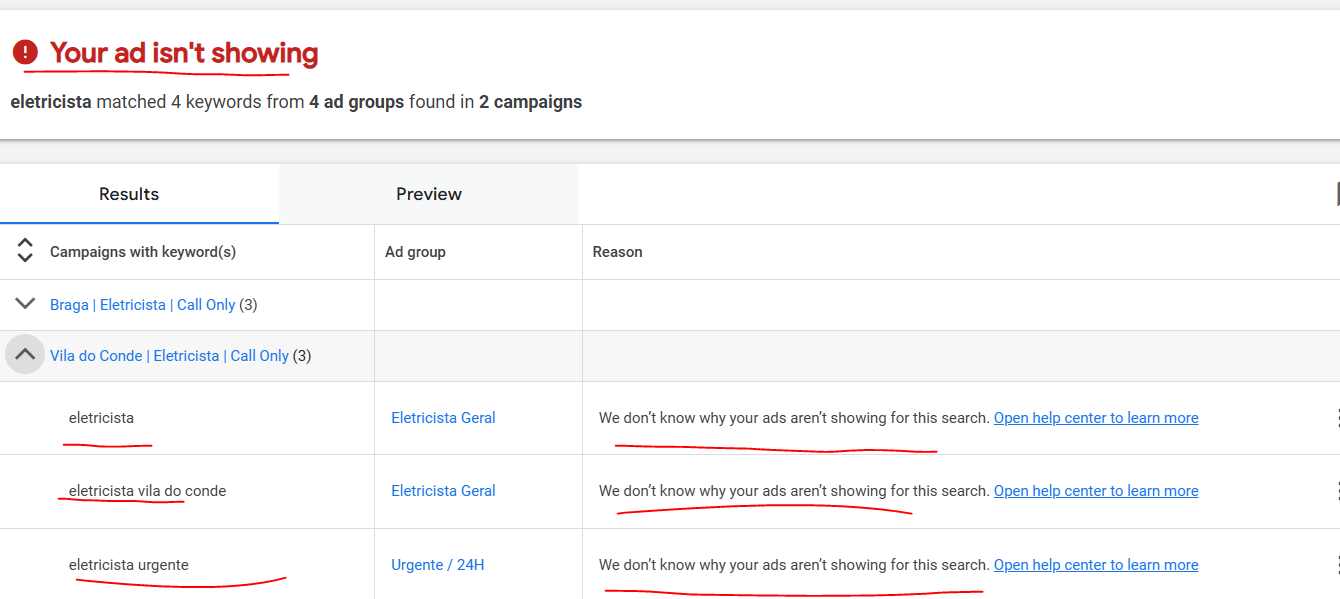Select the "eletricista vila do conde" keyword cell
1340x599 pixels.
click(x=146, y=490)
